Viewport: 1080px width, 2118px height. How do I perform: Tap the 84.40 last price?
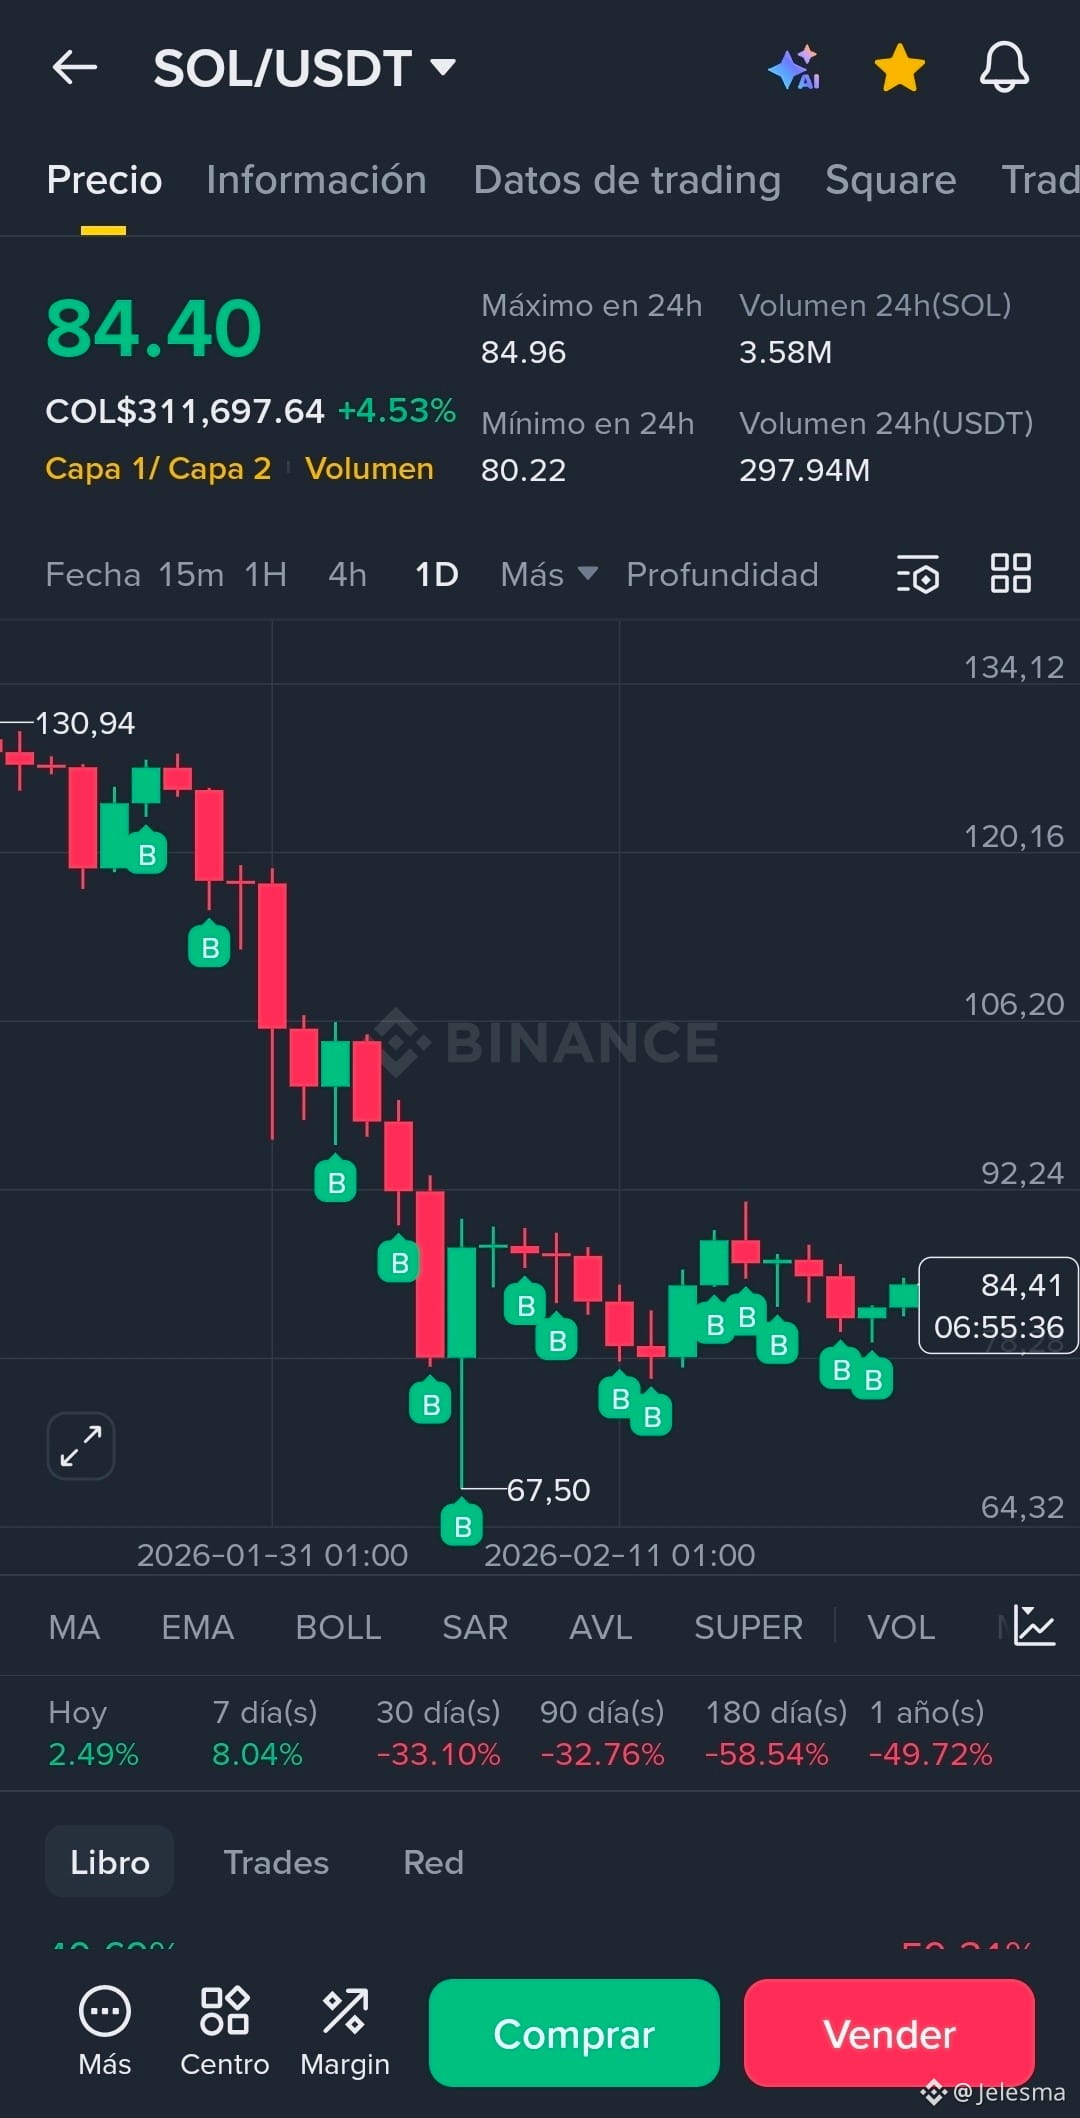pos(154,328)
